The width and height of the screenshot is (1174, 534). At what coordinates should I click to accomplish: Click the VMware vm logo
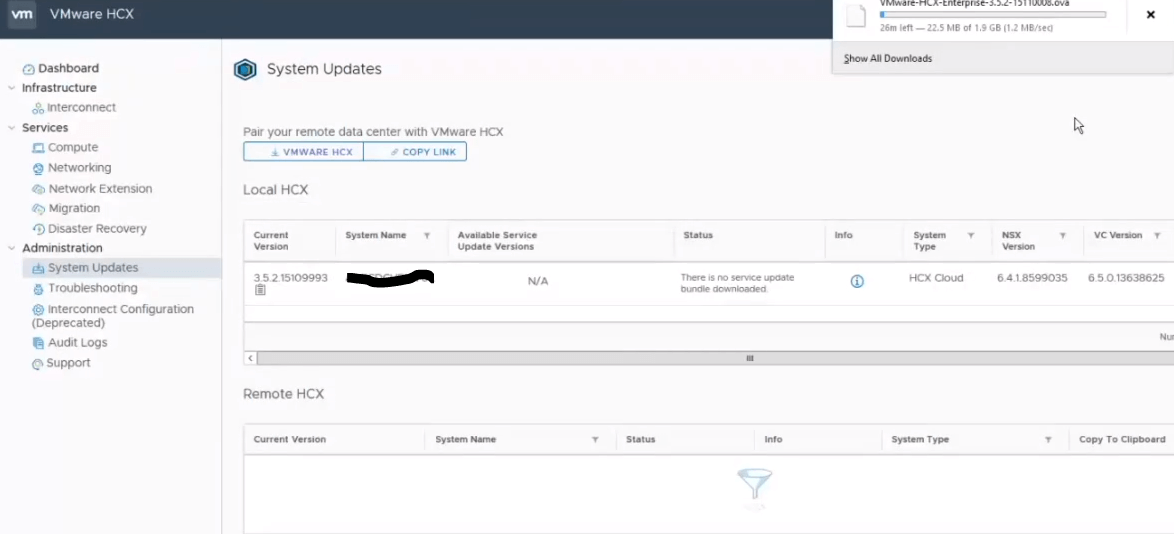(x=22, y=14)
